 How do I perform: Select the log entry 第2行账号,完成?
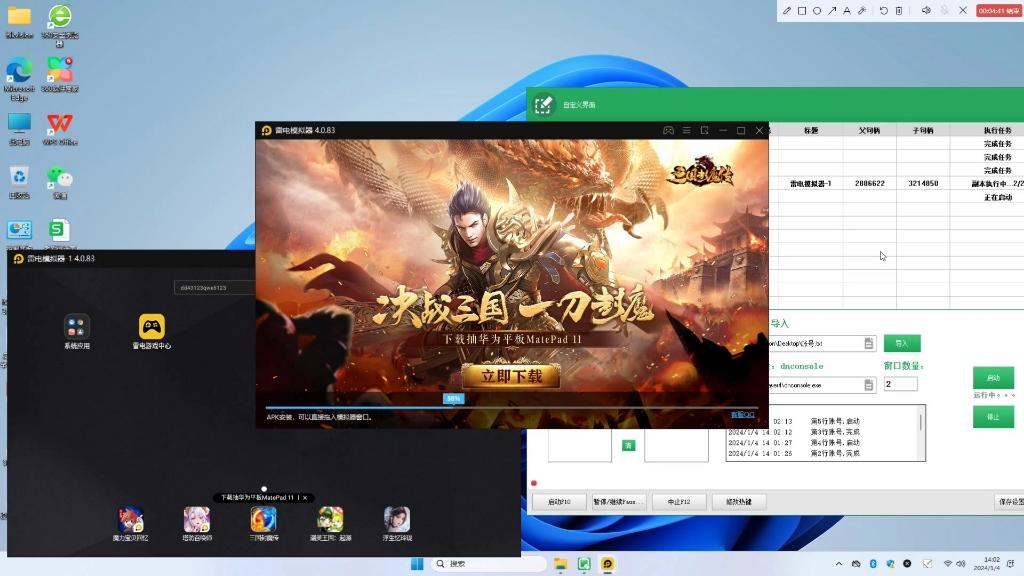835,453
